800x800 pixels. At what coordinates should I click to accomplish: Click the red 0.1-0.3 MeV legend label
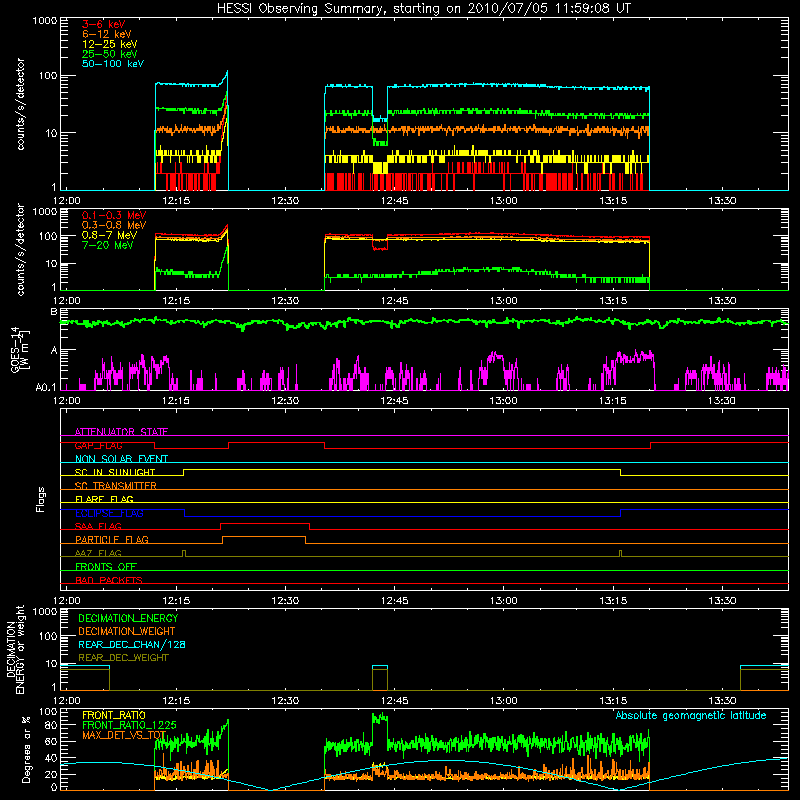[114, 215]
